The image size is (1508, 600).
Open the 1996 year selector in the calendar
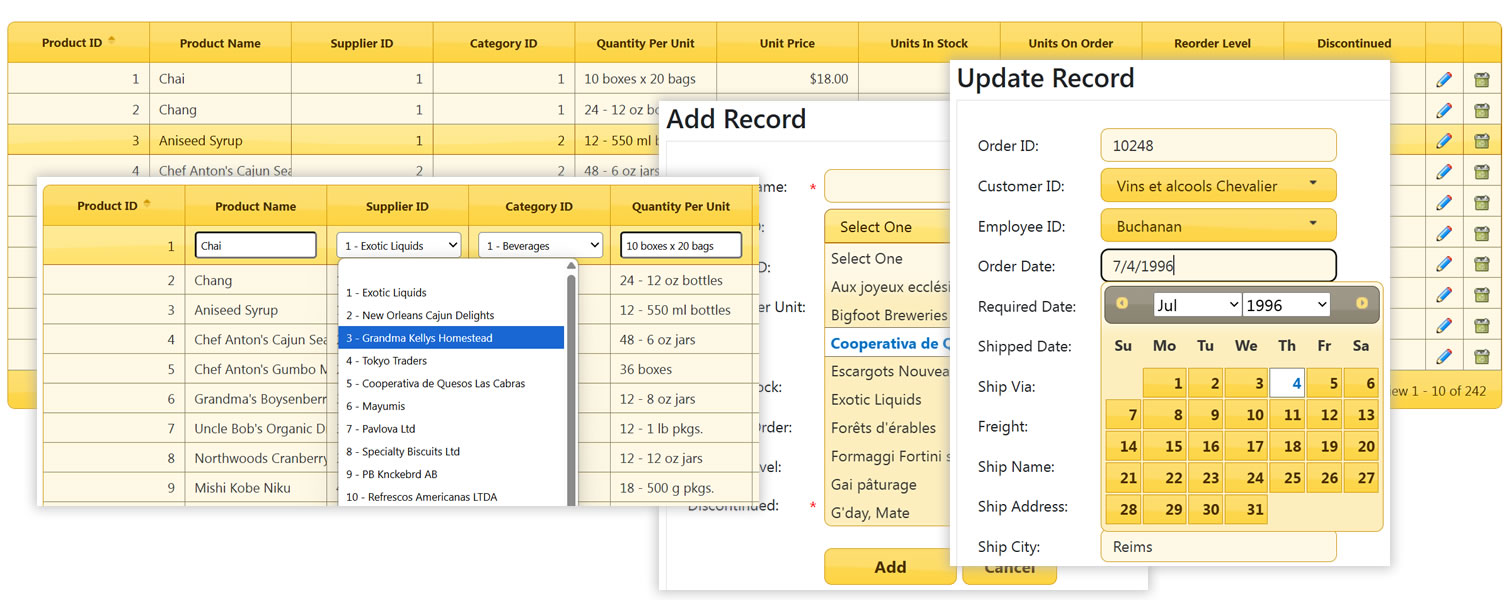click(1286, 305)
